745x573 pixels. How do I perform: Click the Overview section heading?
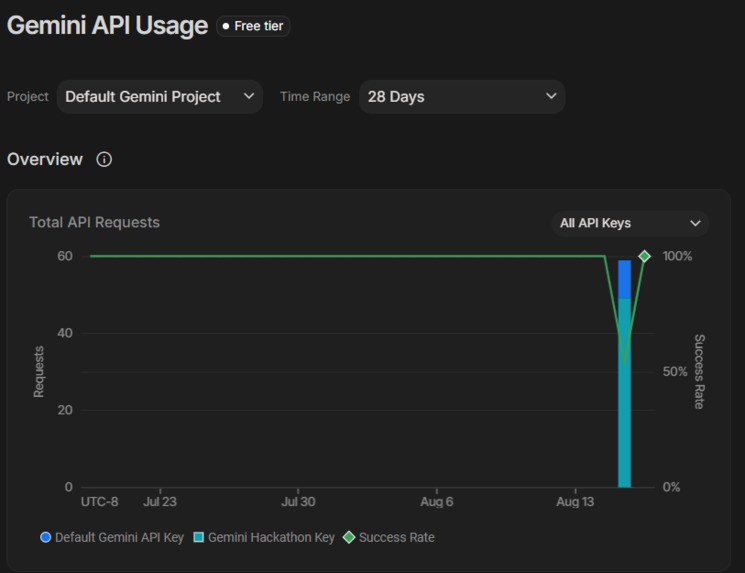(x=45, y=159)
